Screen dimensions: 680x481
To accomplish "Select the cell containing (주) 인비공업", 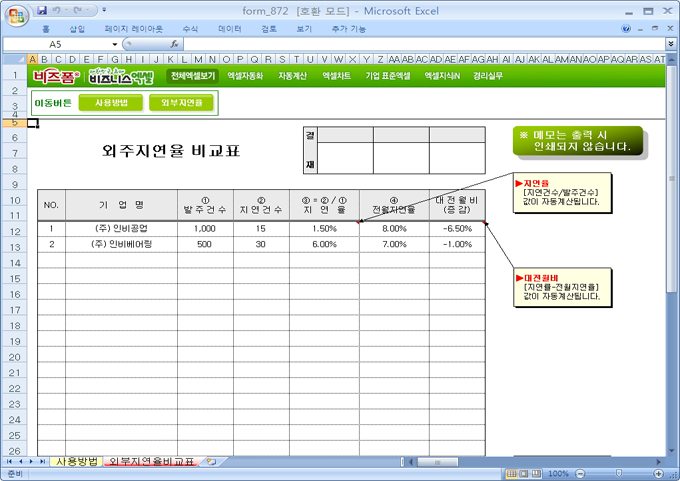I will tap(121, 229).
